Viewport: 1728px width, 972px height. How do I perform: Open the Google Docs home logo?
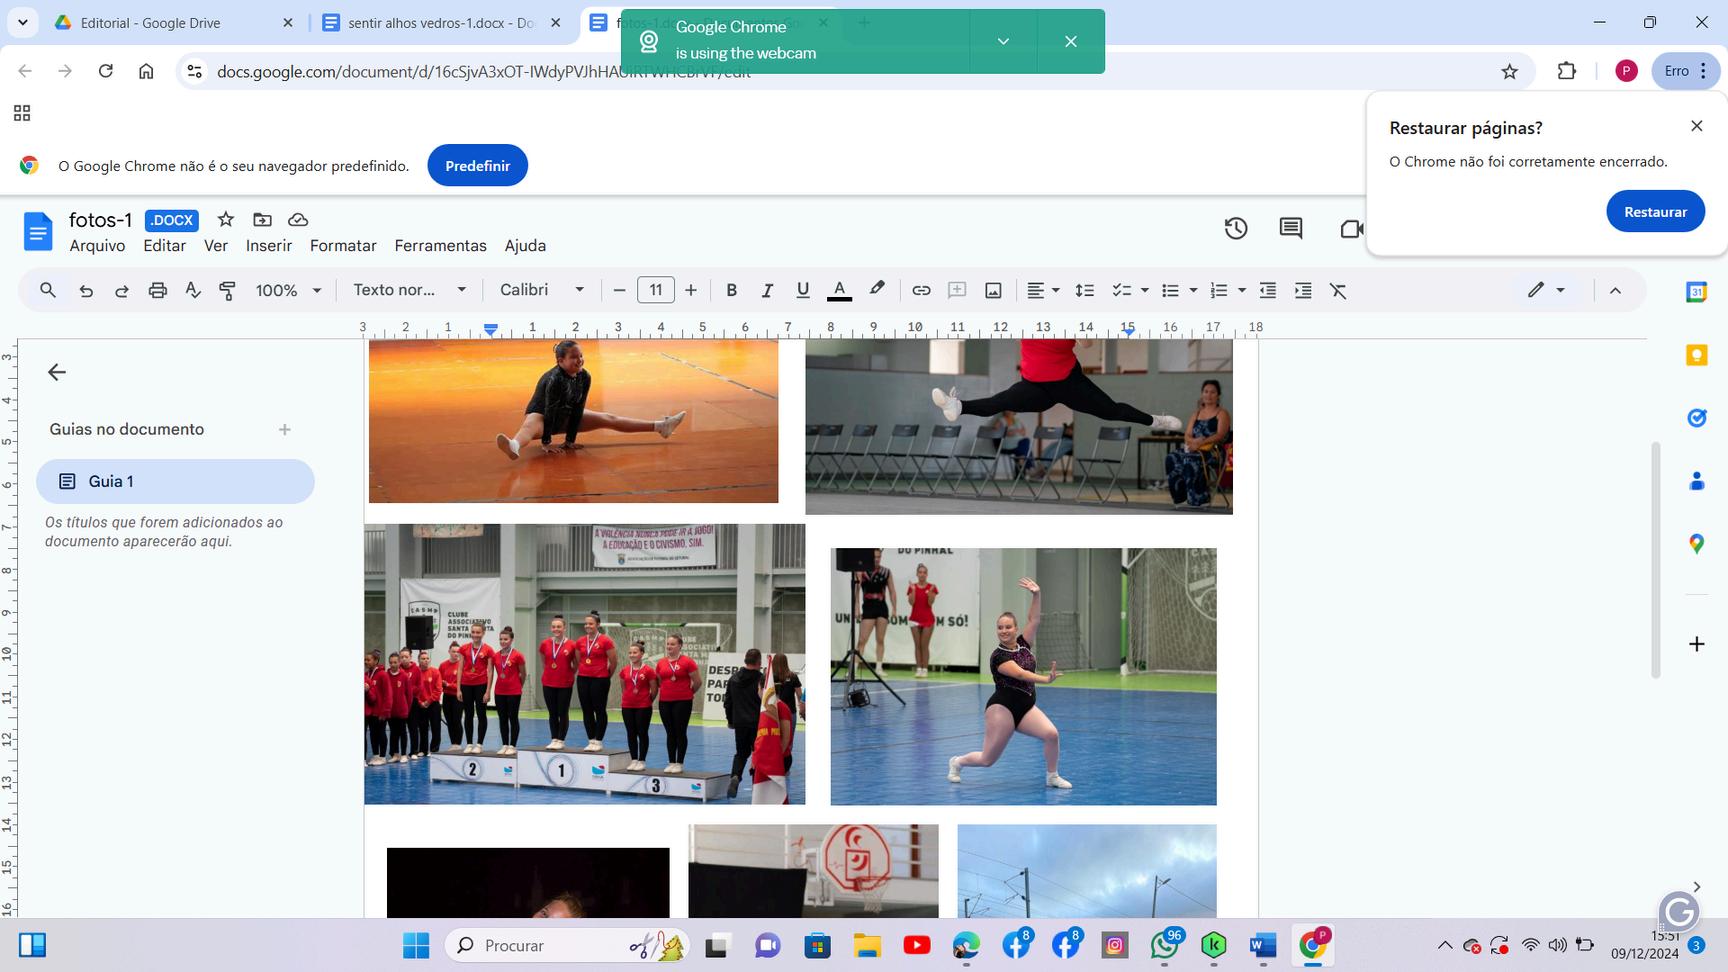click(38, 232)
